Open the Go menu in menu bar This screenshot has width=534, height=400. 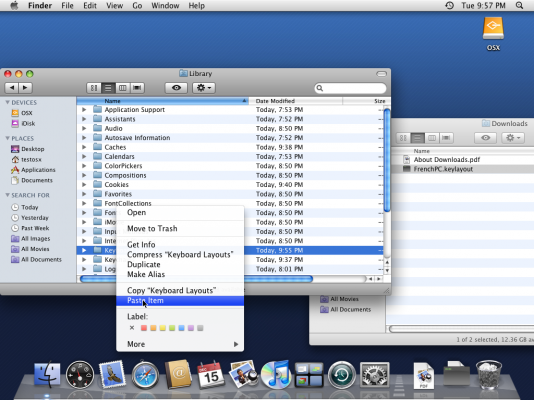coord(137,5)
